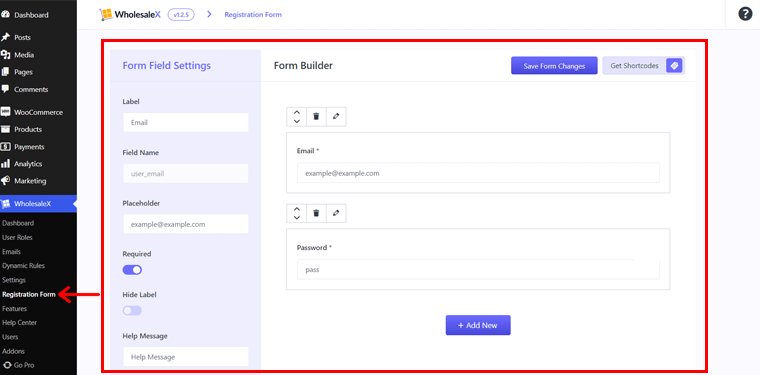Click the Add New button
760x375 pixels.
[478, 325]
